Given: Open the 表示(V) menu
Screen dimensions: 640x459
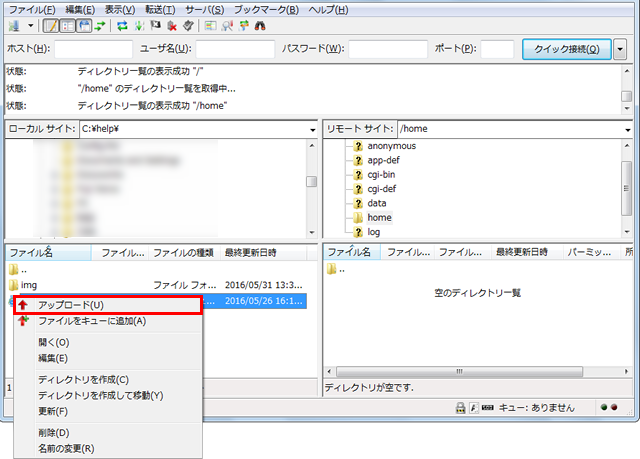Looking at the screenshot, I should click(120, 9).
